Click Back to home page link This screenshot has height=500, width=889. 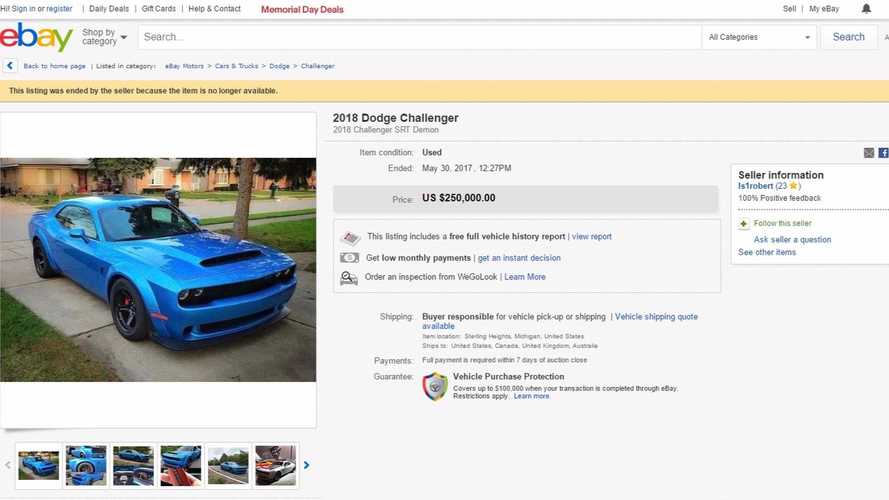coord(54,66)
